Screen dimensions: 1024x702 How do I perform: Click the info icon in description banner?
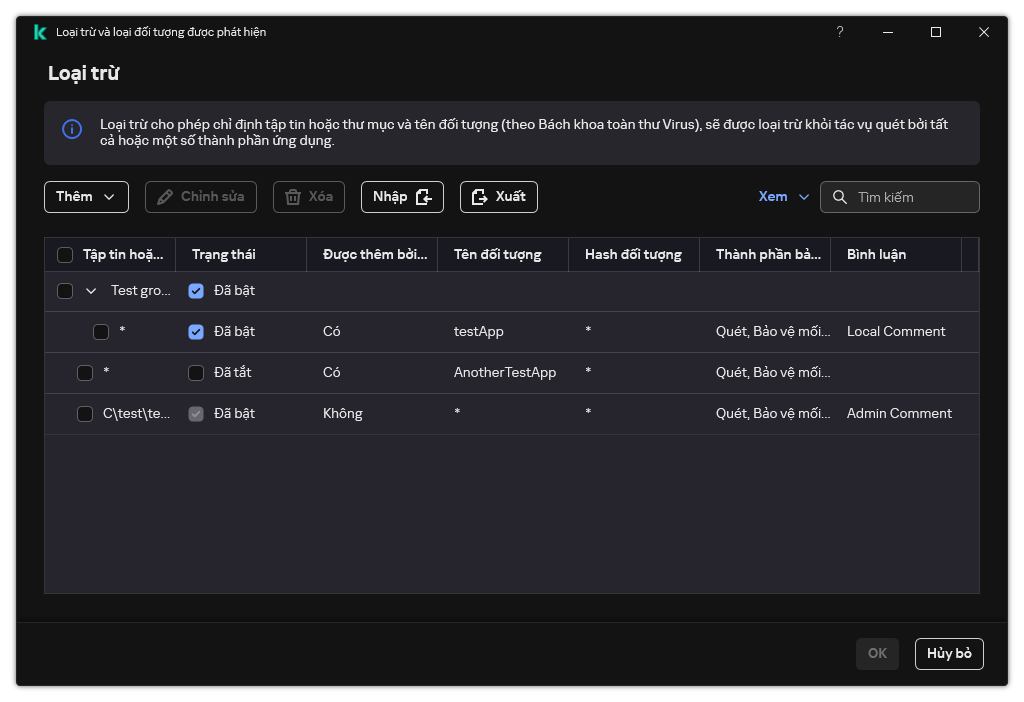pos(72,129)
